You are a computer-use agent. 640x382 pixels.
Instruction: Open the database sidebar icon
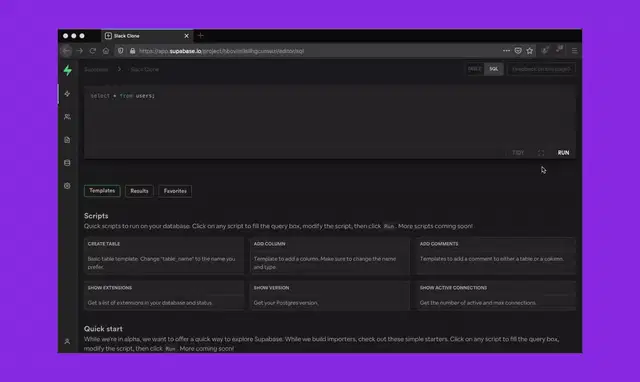pos(67,163)
